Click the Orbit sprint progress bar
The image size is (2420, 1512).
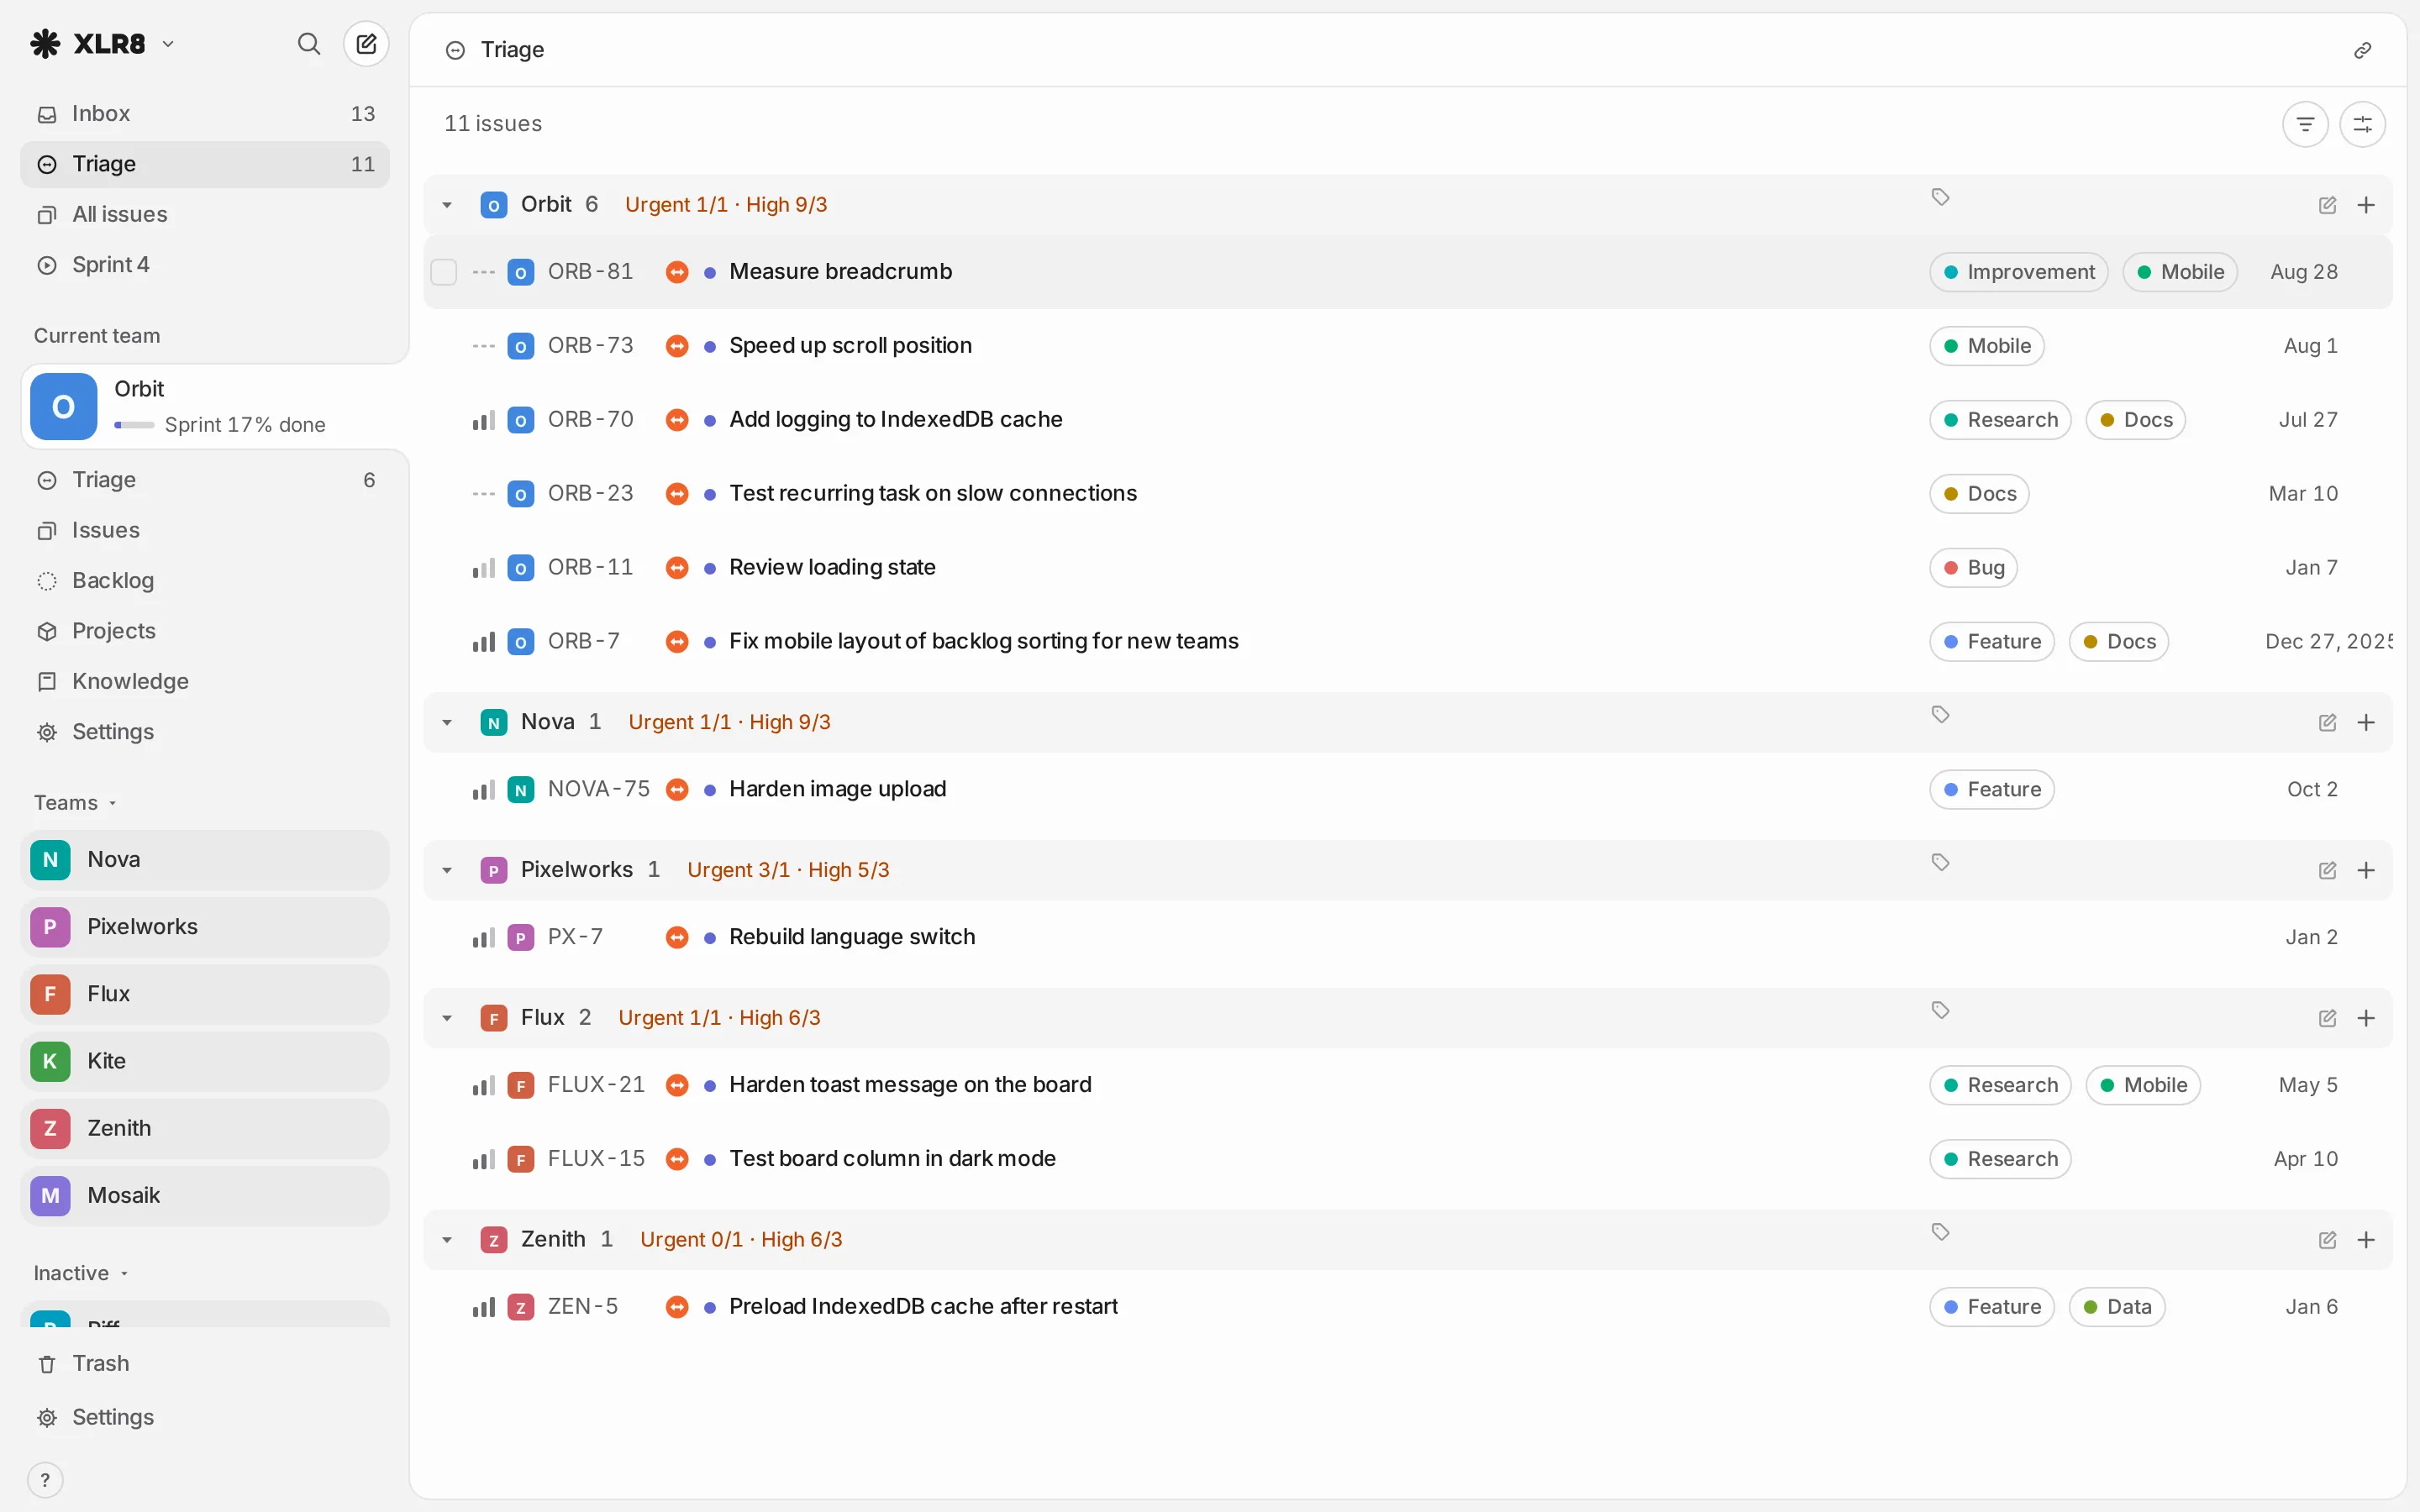tap(134, 425)
